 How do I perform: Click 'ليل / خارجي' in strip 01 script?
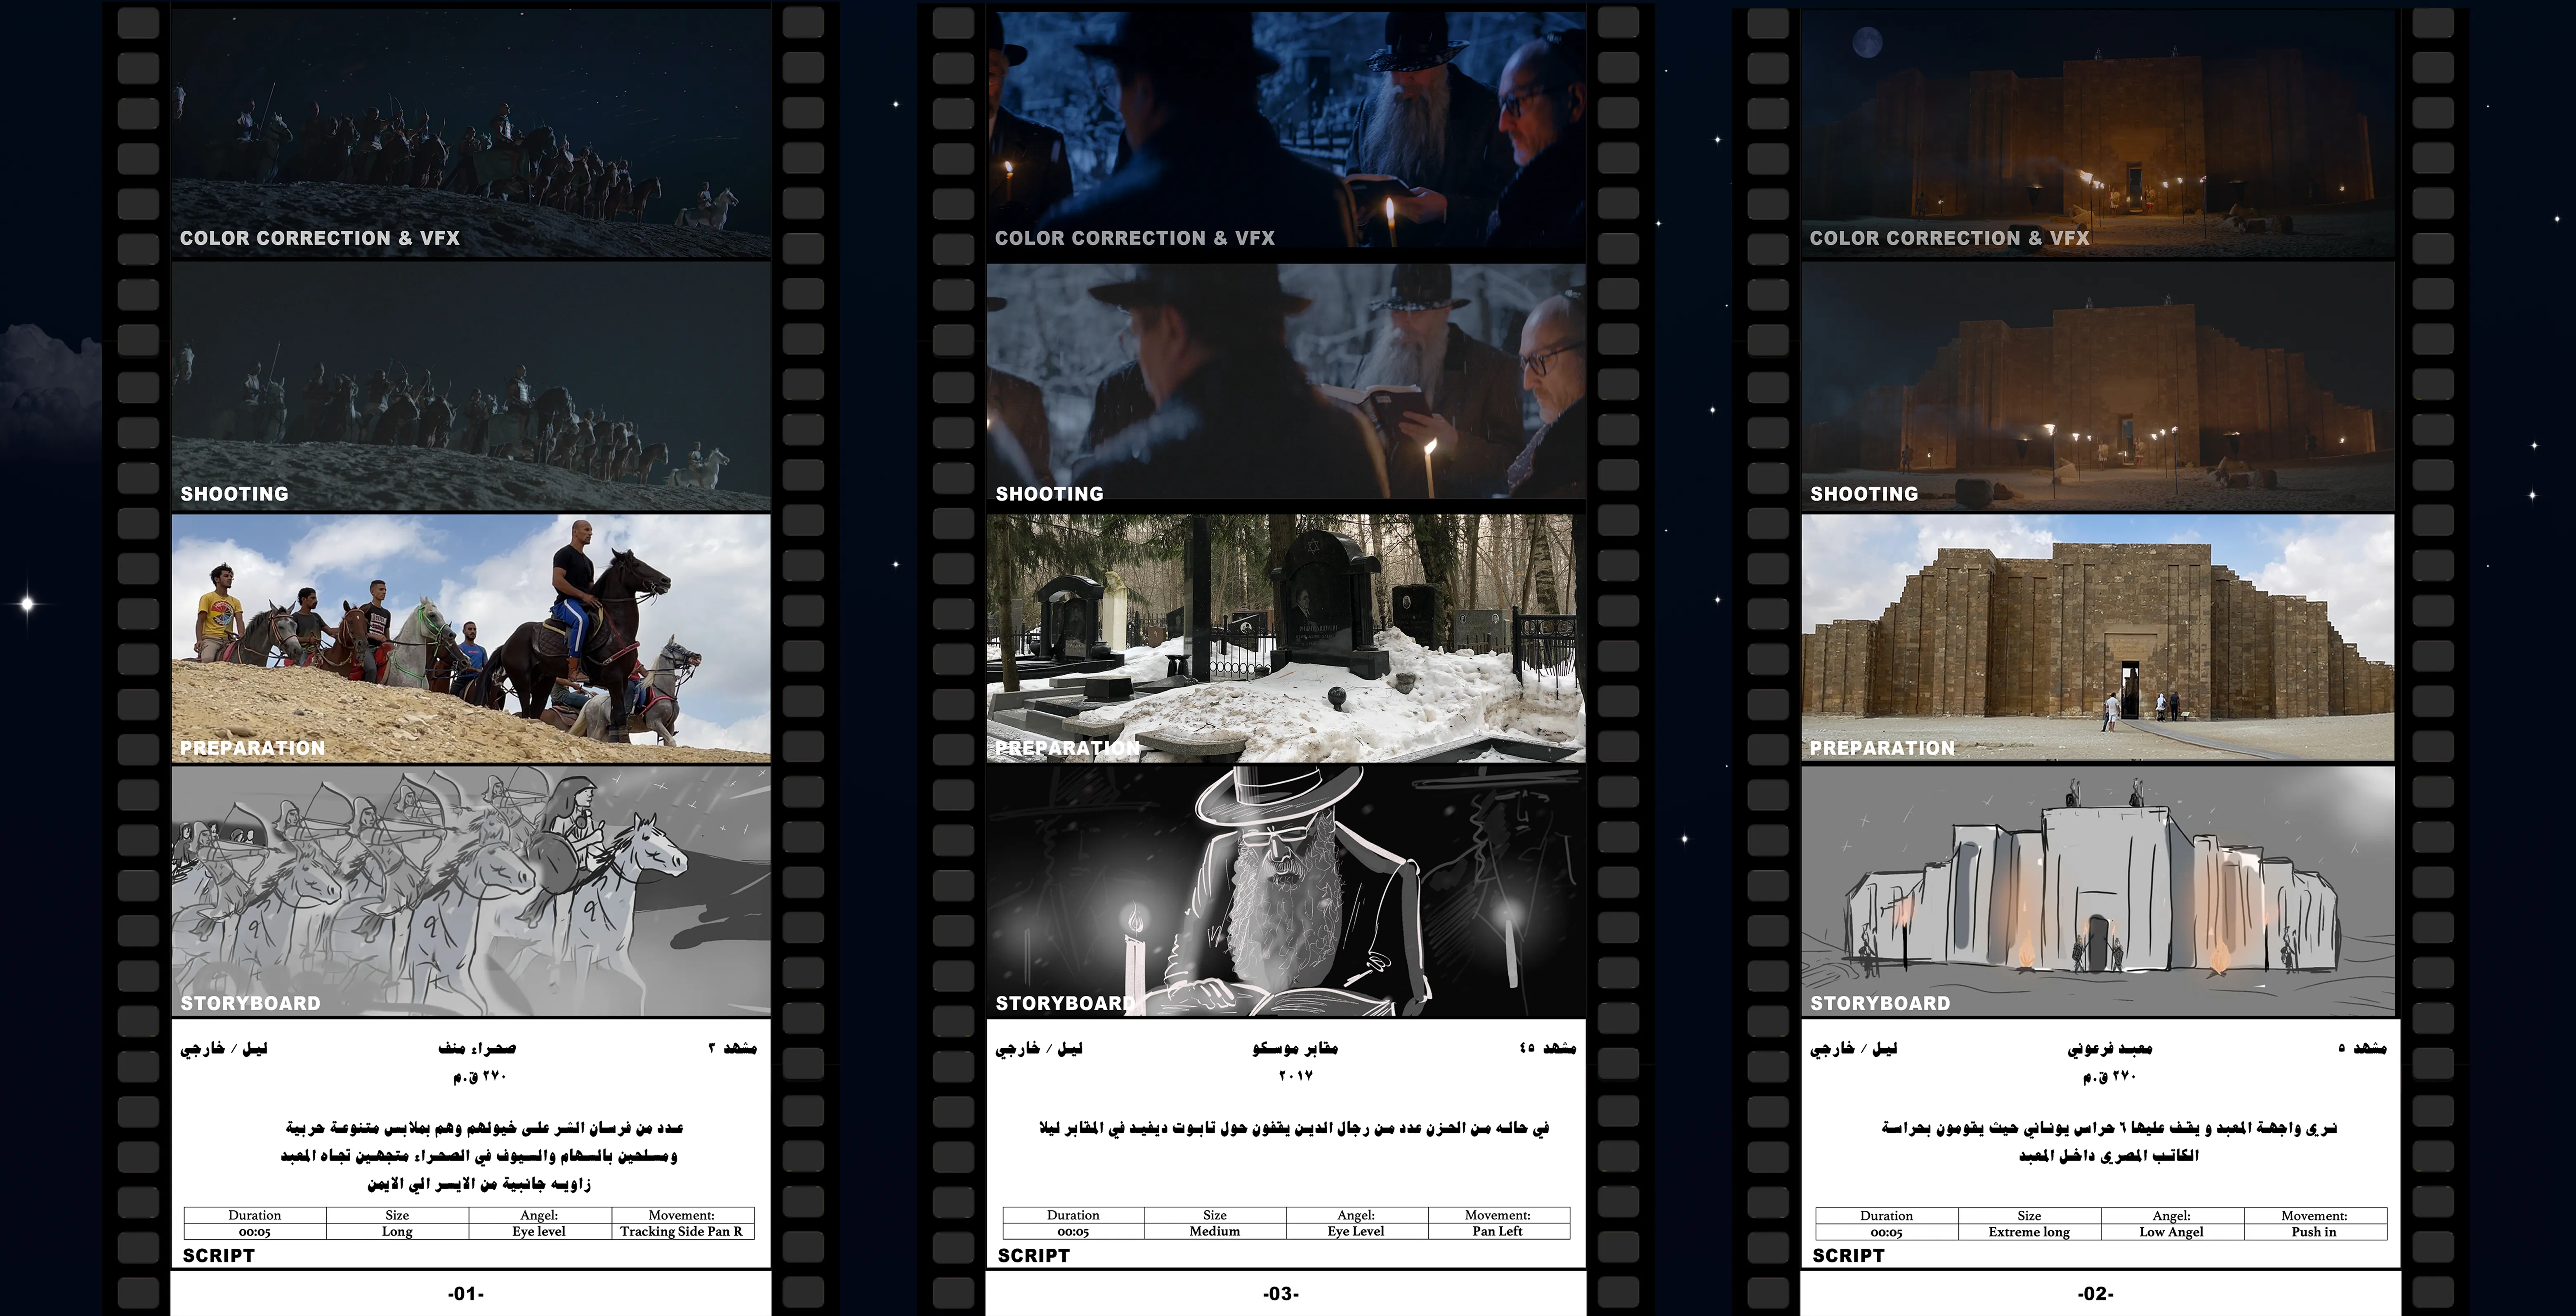tap(224, 1048)
